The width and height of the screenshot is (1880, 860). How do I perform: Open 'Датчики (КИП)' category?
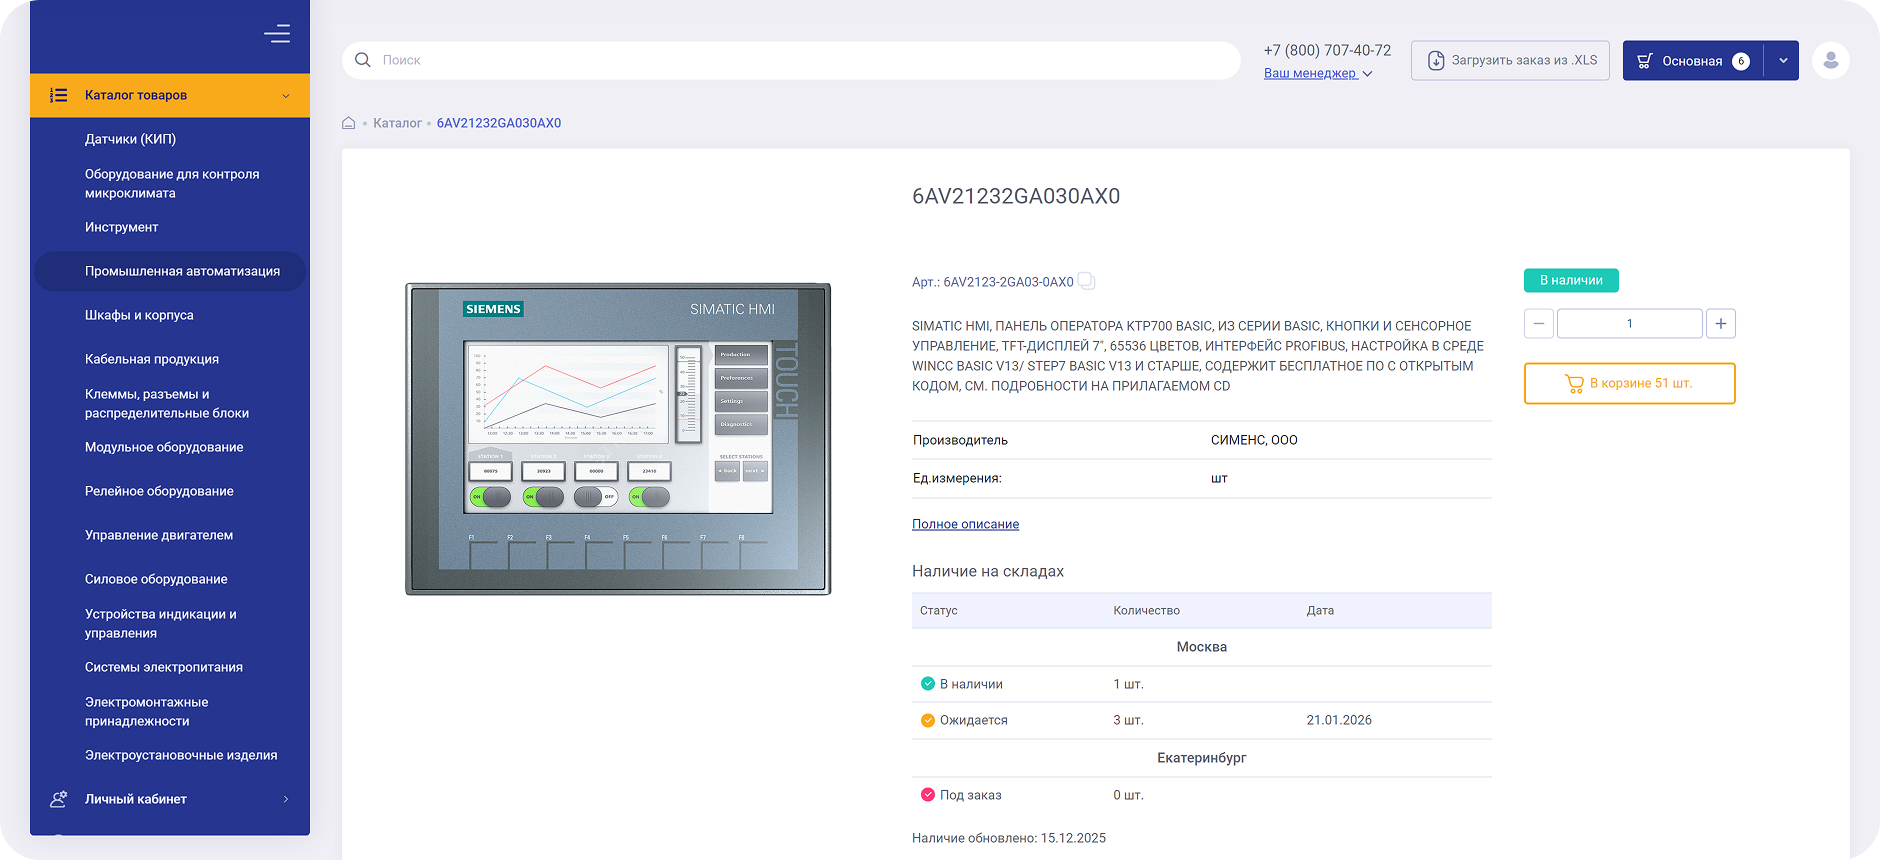[x=130, y=139]
